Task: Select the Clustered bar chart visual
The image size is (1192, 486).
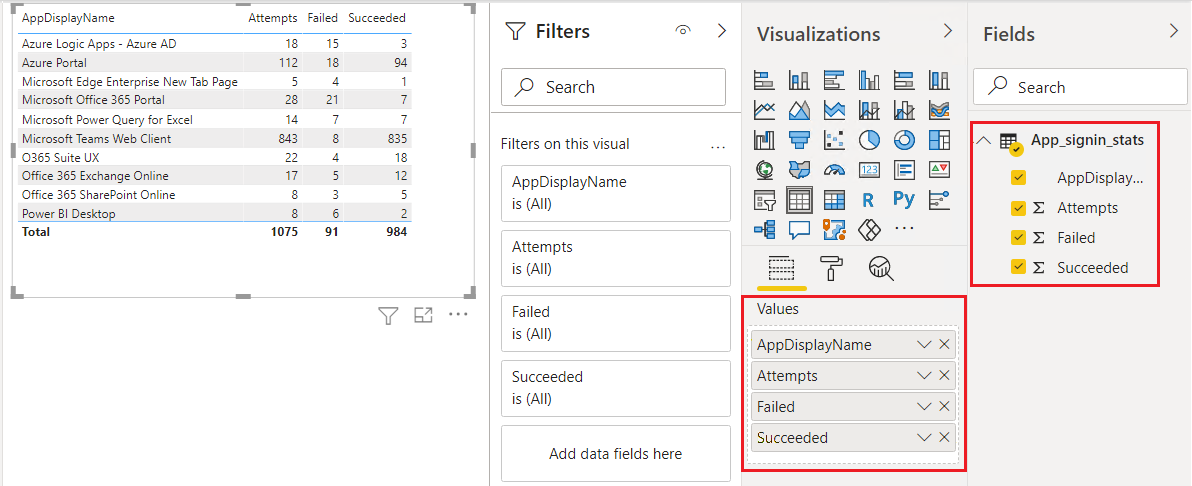Action: [x=834, y=79]
